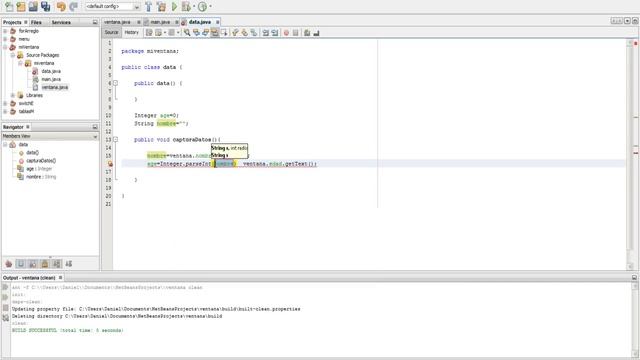Image resolution: width=640 pixels, height=360 pixels.
Task: Click the Start Macro Recording red icon
Action: [286, 33]
